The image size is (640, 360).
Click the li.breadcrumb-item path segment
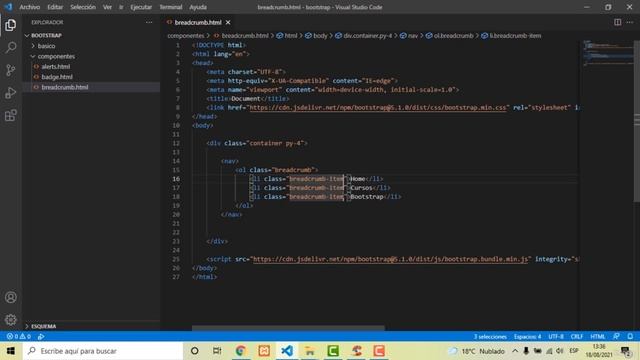515,36
